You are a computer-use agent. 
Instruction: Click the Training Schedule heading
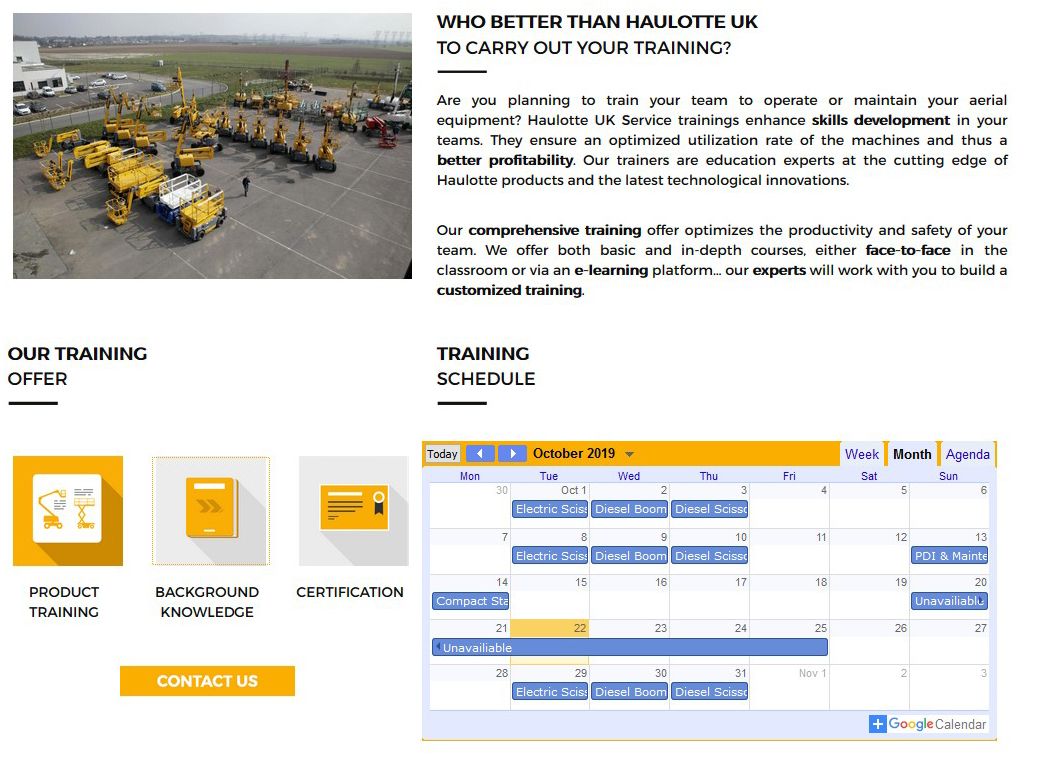[x=486, y=366]
